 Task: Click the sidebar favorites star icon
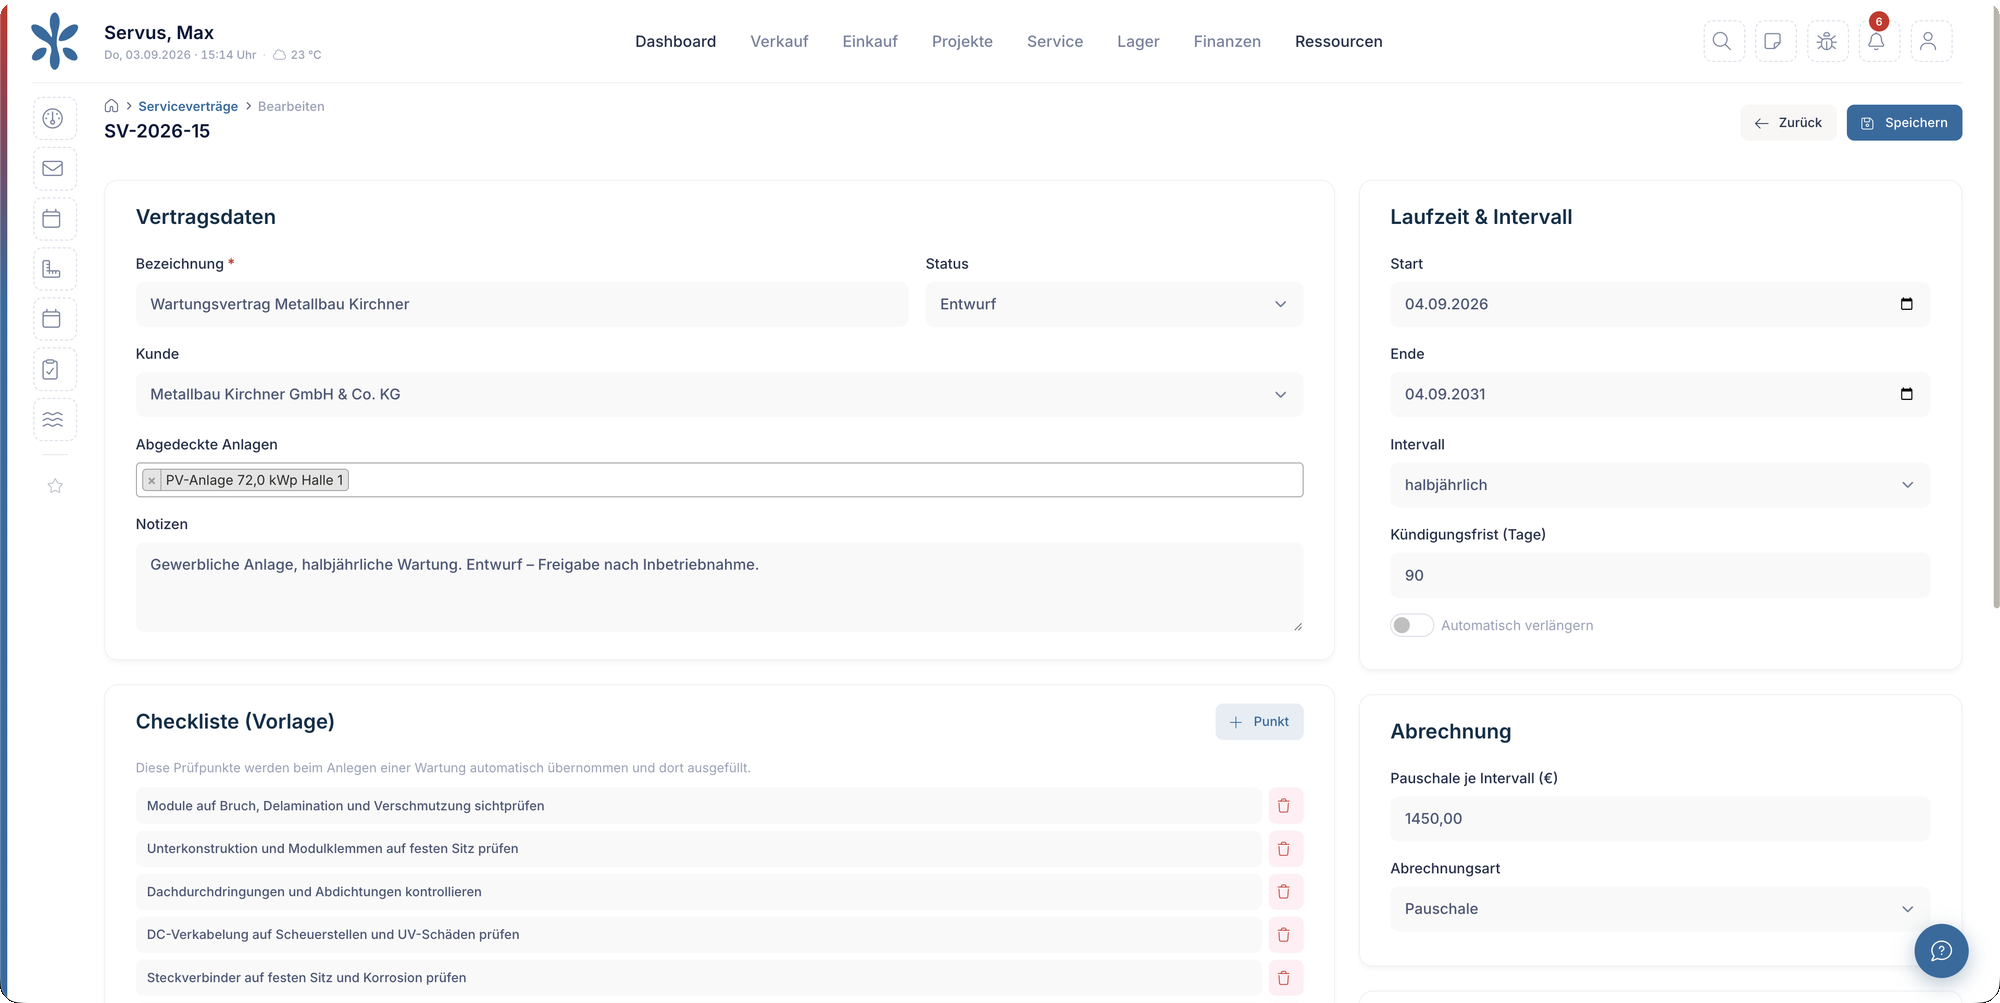coord(55,486)
